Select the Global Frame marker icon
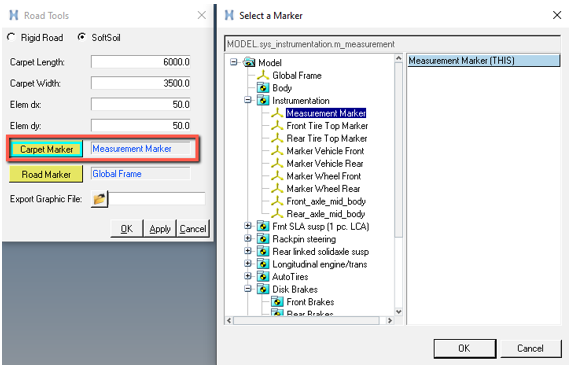574x369 pixels. 263,75
